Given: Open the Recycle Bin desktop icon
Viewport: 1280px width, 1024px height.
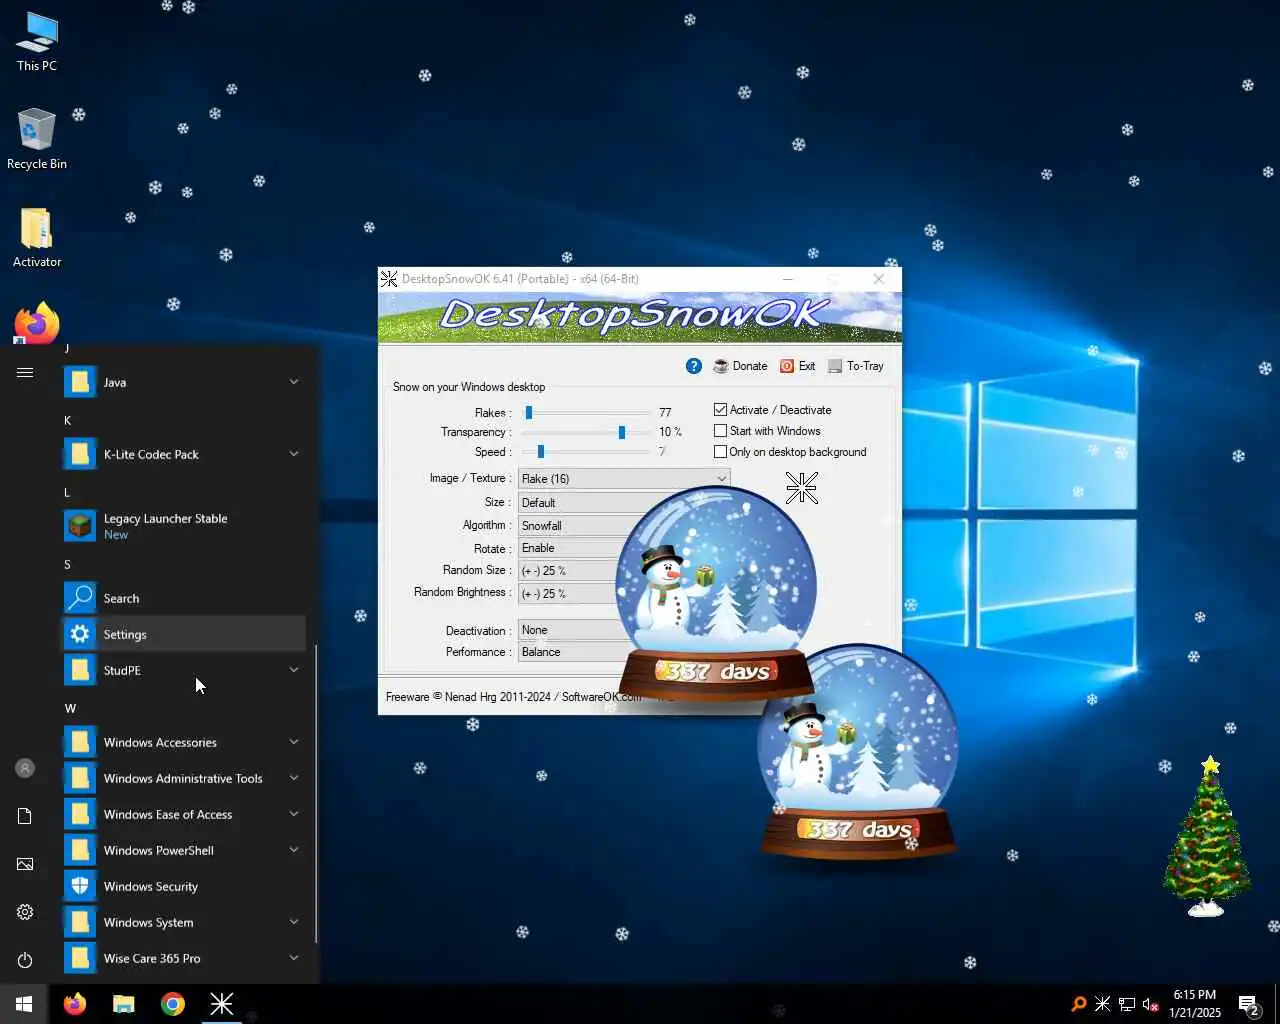Looking at the screenshot, I should (x=37, y=139).
